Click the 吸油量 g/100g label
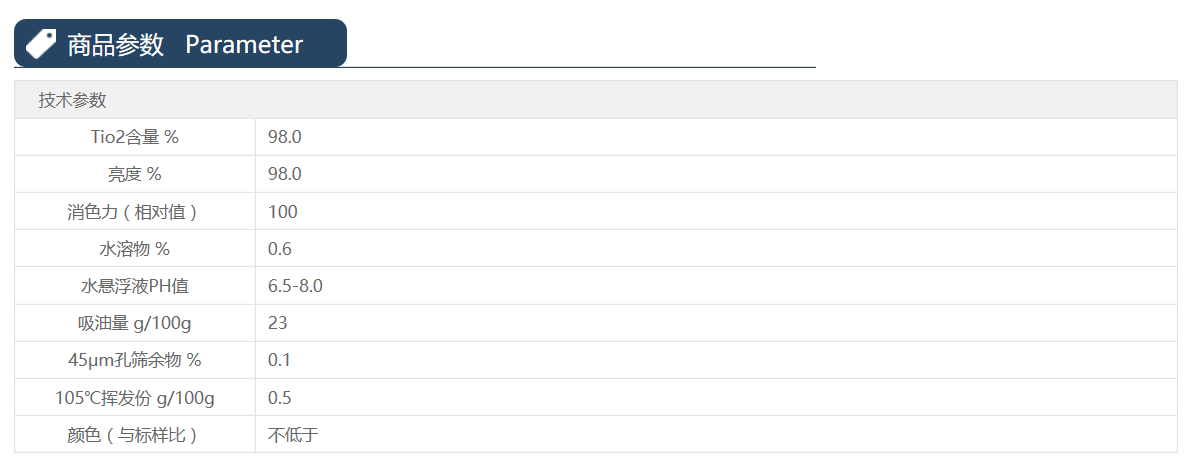The height and width of the screenshot is (465, 1186). tap(135, 323)
